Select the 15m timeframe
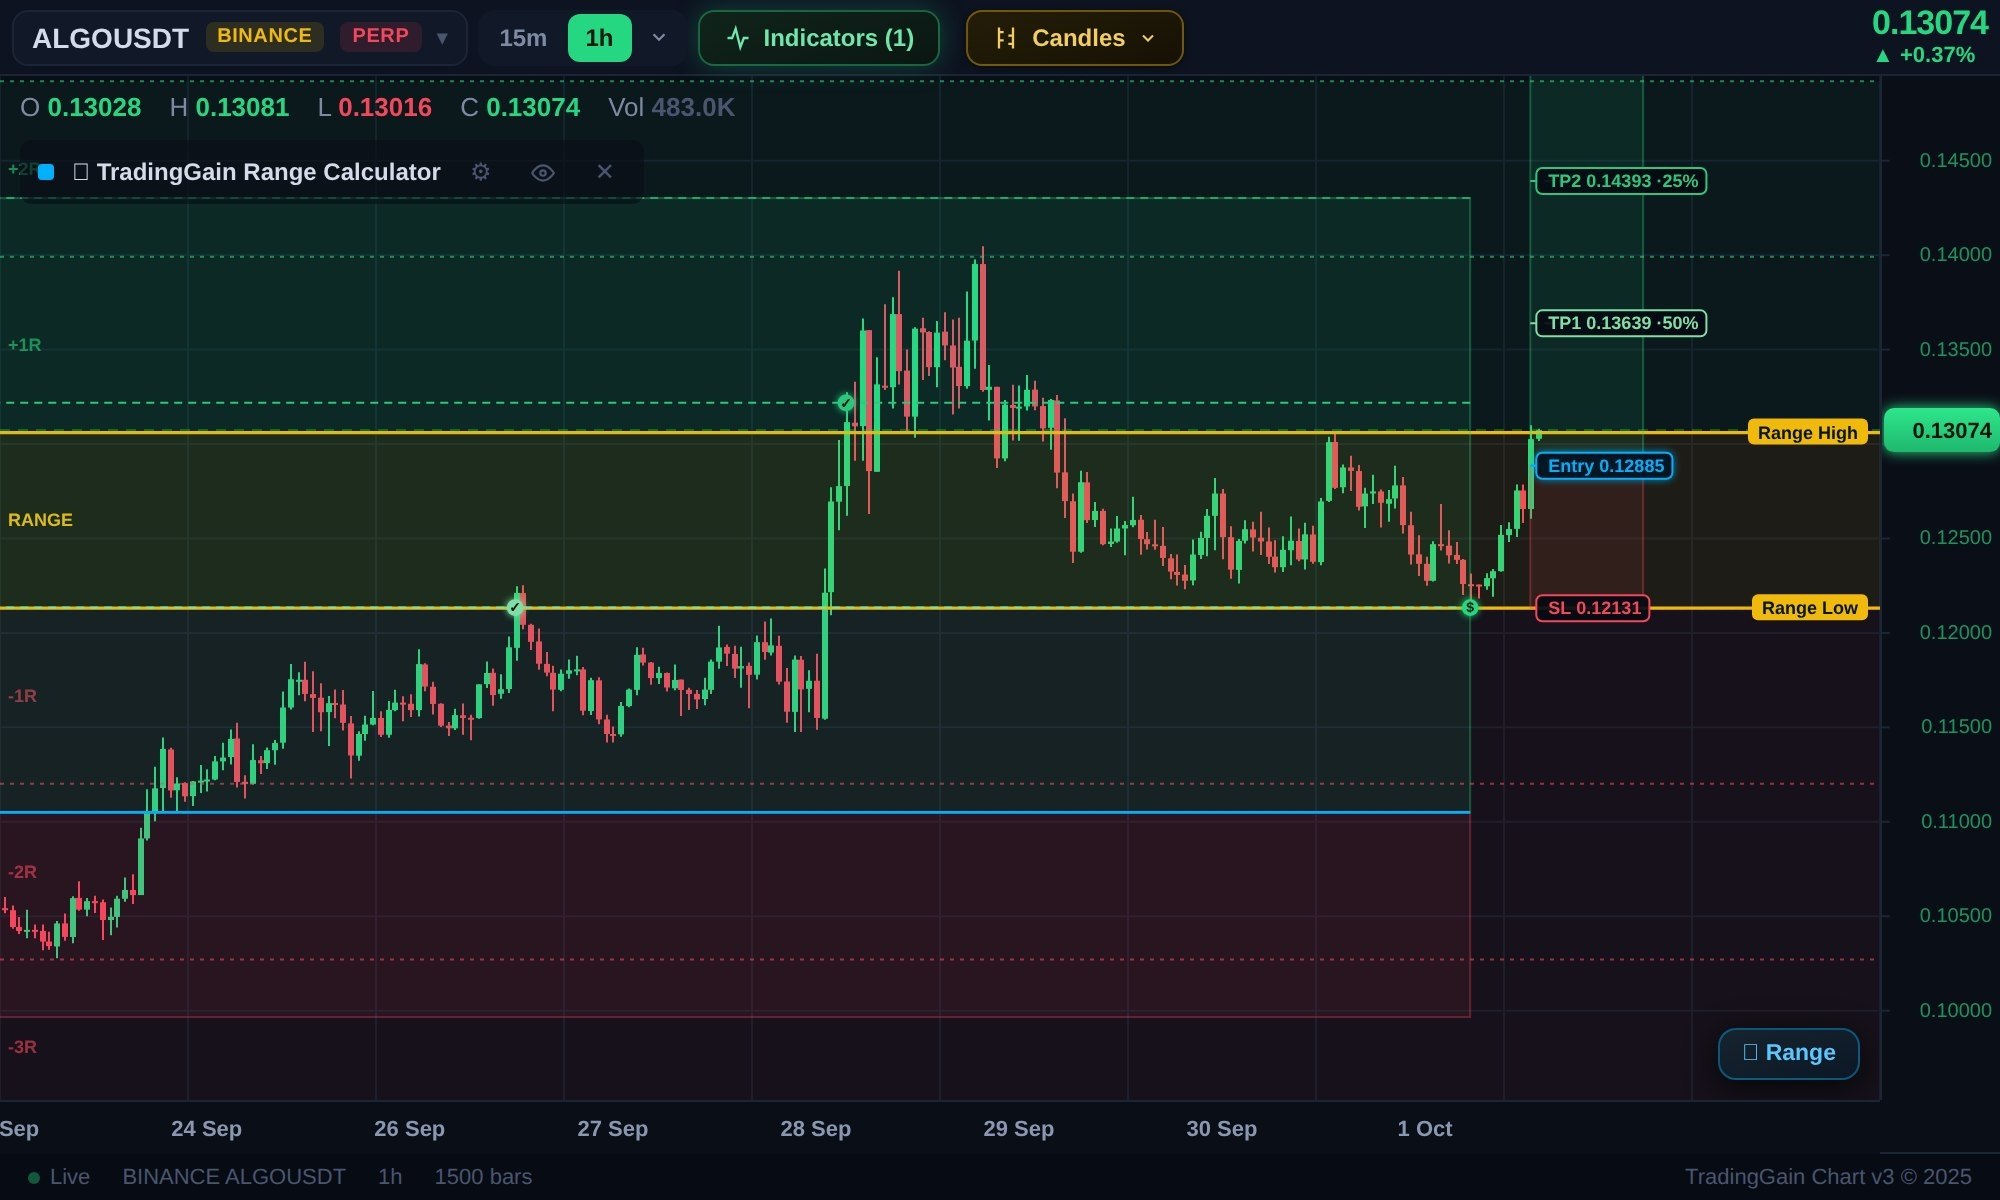The width and height of the screenshot is (2000, 1200). 523,38
